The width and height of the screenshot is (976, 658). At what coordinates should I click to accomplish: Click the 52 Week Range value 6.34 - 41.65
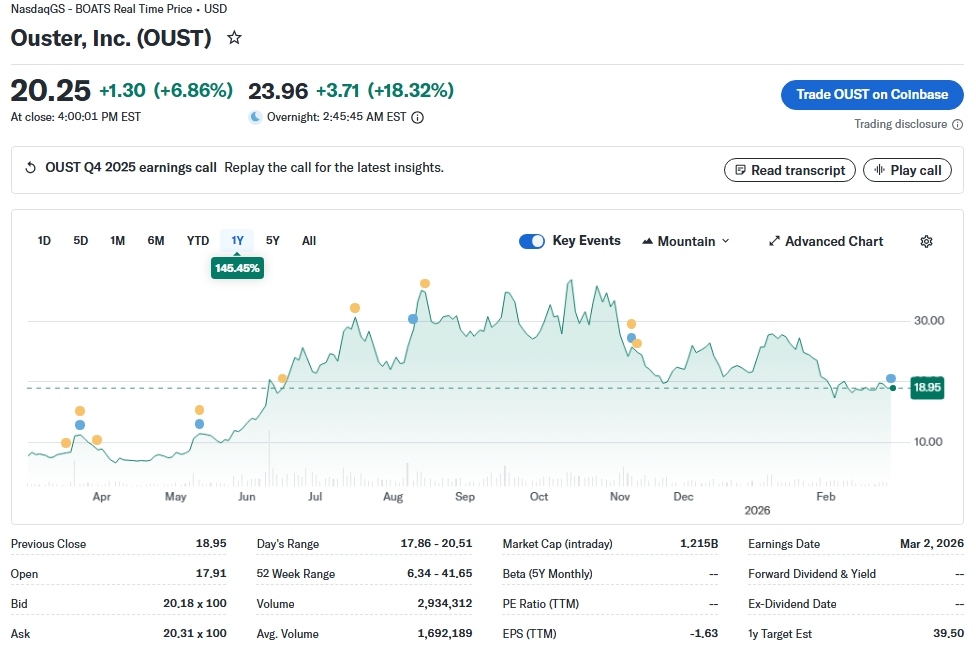click(x=439, y=574)
